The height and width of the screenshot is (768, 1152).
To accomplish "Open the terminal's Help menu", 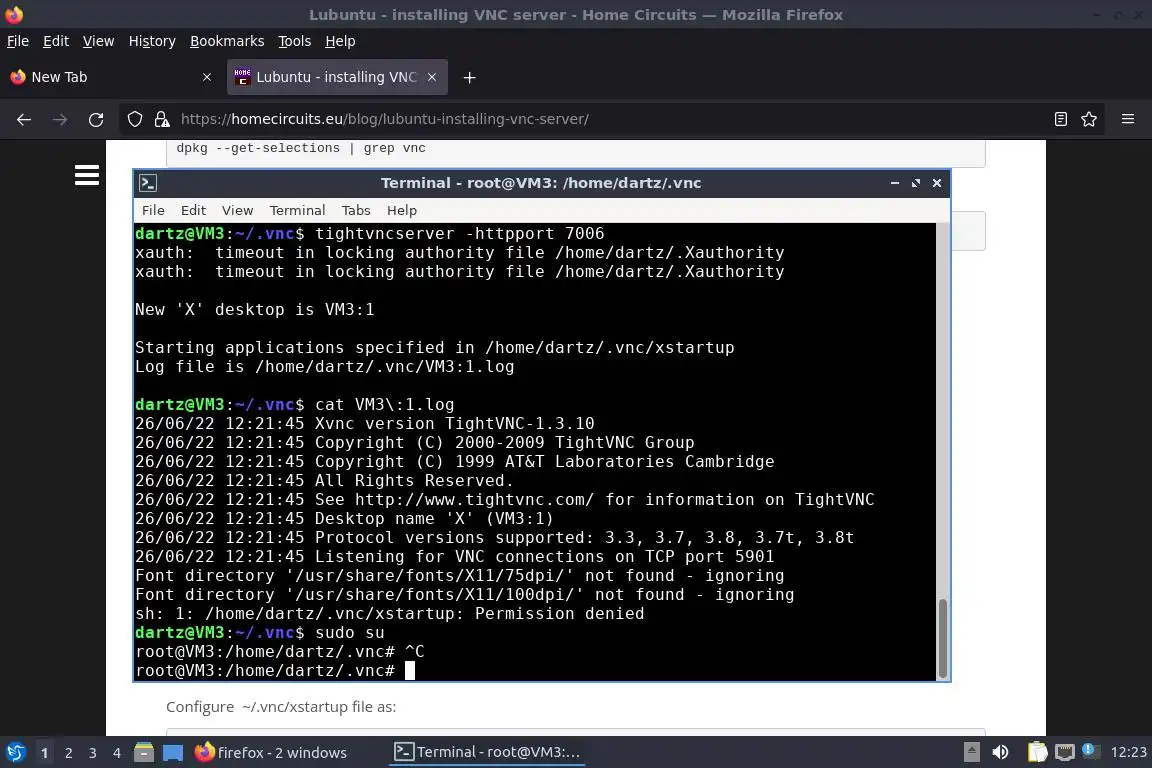I will 402,210.
